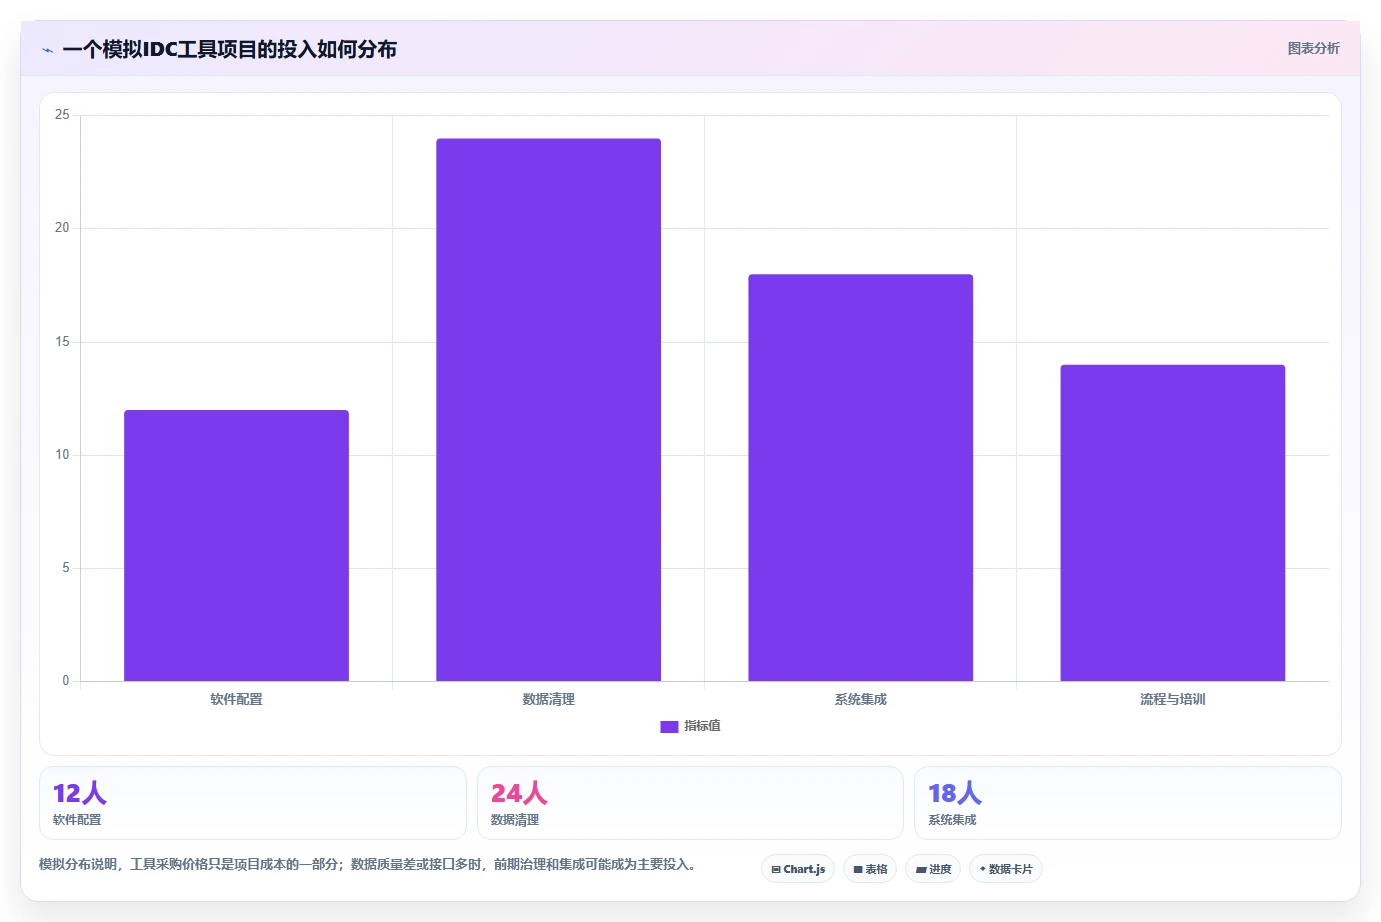Click the 系统集成 x-axis label
The image size is (1381, 922).
(x=860, y=699)
